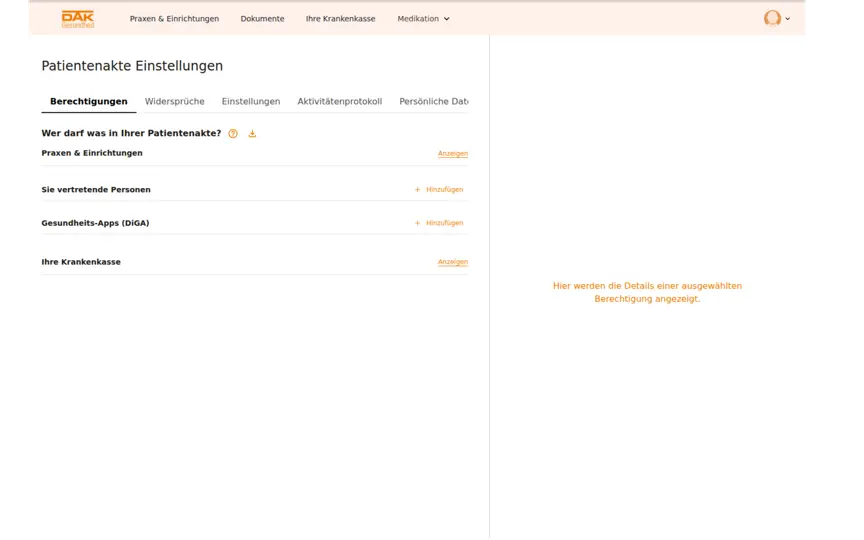Click the DAK Gesundheit logo
This screenshot has width=864, height=540.
78,19
